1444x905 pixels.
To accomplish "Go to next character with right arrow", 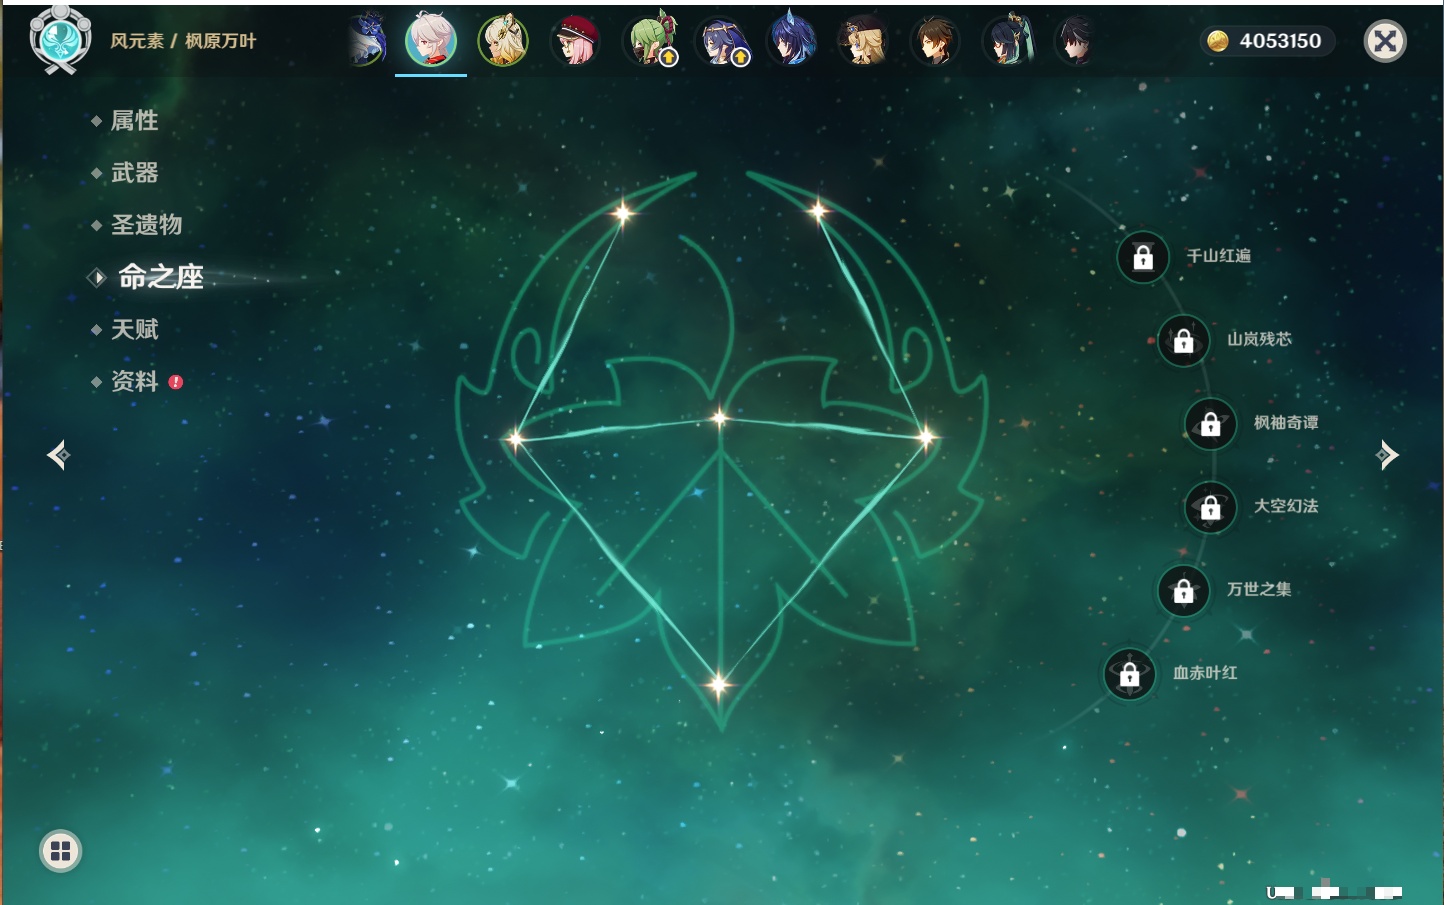I will point(1387,455).
